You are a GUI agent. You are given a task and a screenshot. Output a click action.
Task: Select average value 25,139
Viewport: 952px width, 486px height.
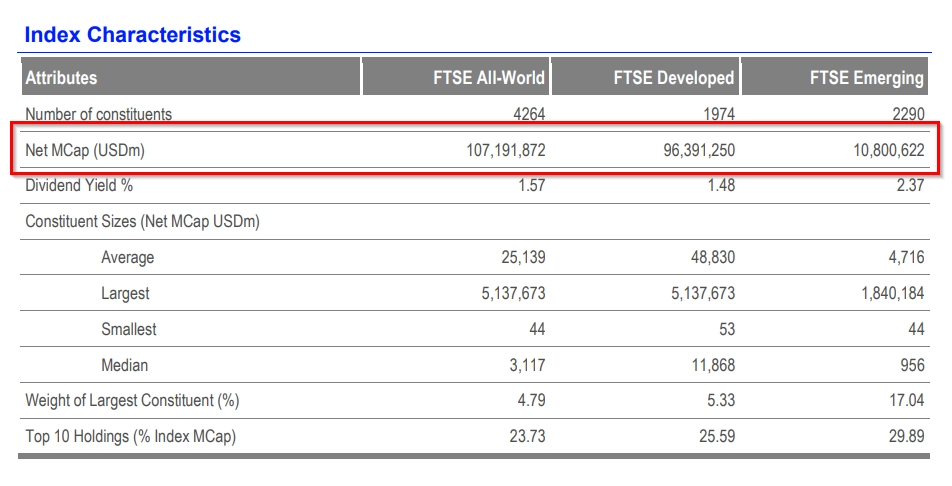tap(523, 258)
